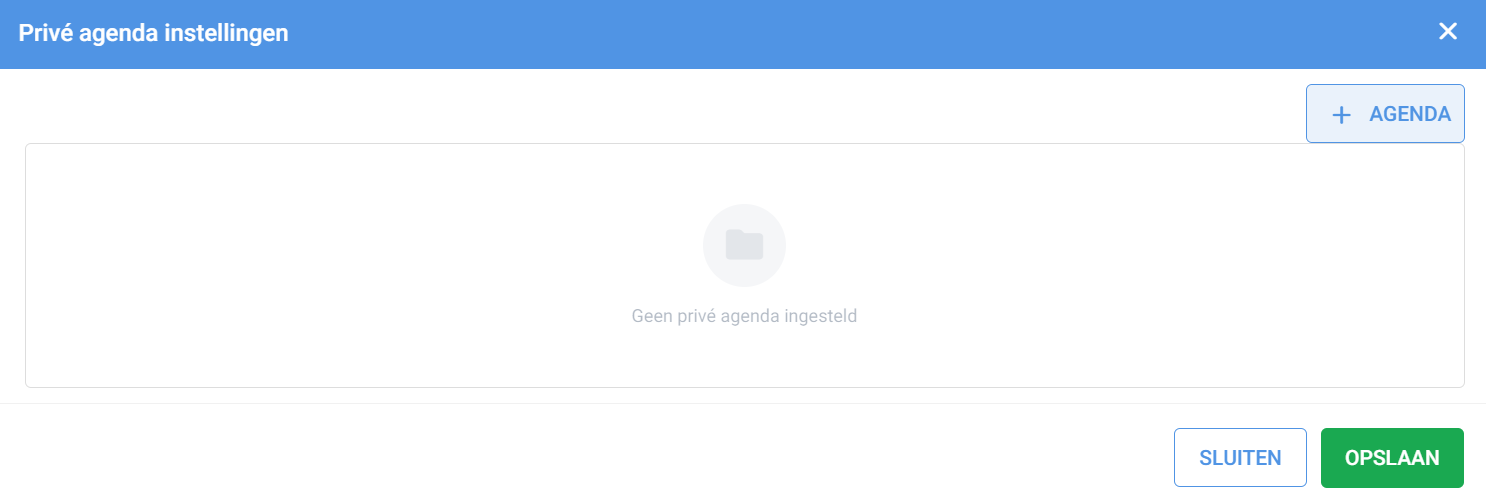The image size is (1486, 503).
Task: Click the 'Geen privé agenda ingesteld' text
Action: (744, 316)
